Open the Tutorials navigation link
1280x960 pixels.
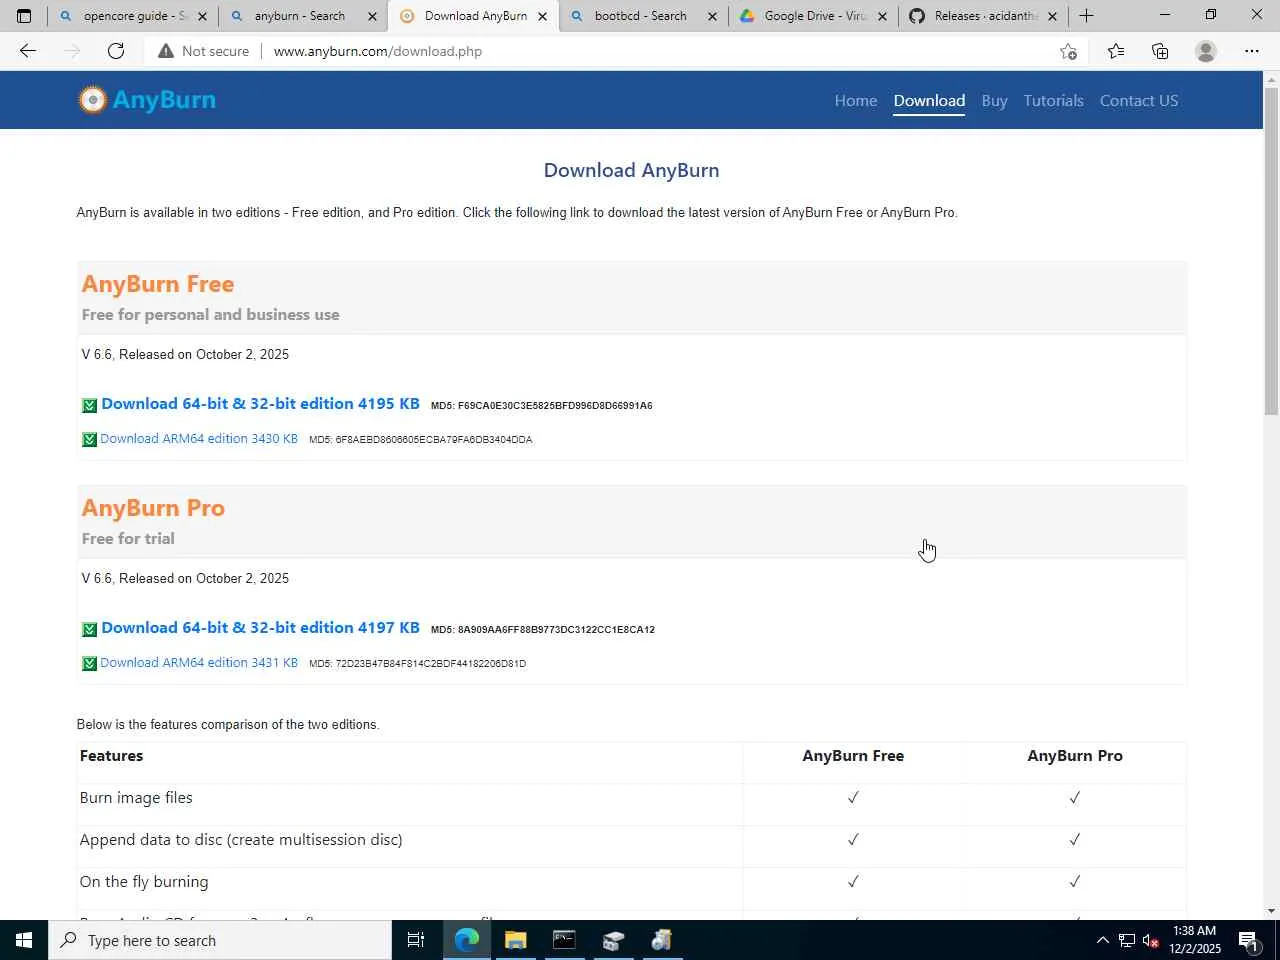1053,101
